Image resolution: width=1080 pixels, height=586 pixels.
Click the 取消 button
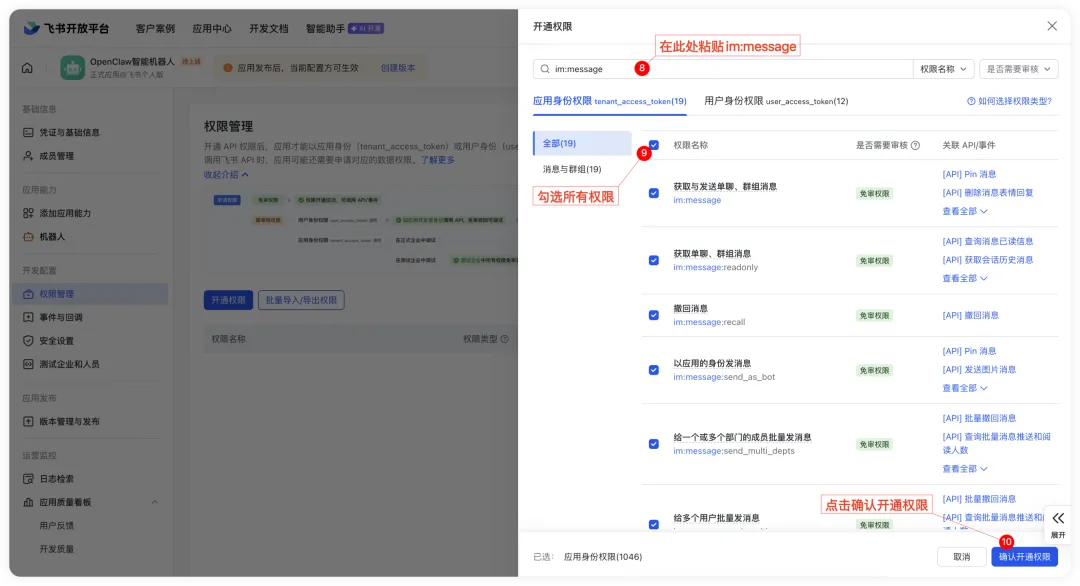click(962, 556)
